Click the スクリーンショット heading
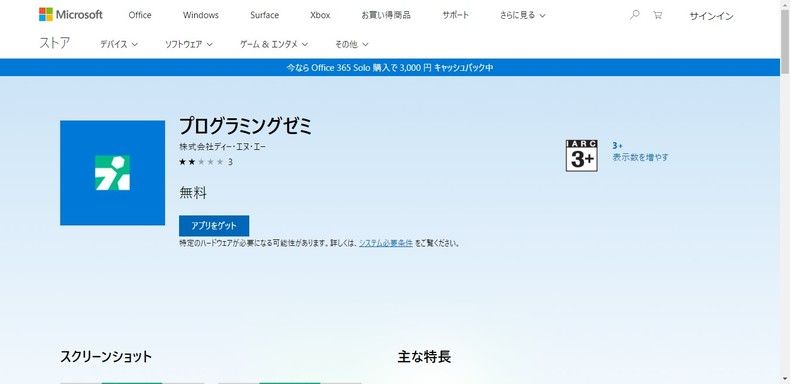790x384 pixels. 106,357
